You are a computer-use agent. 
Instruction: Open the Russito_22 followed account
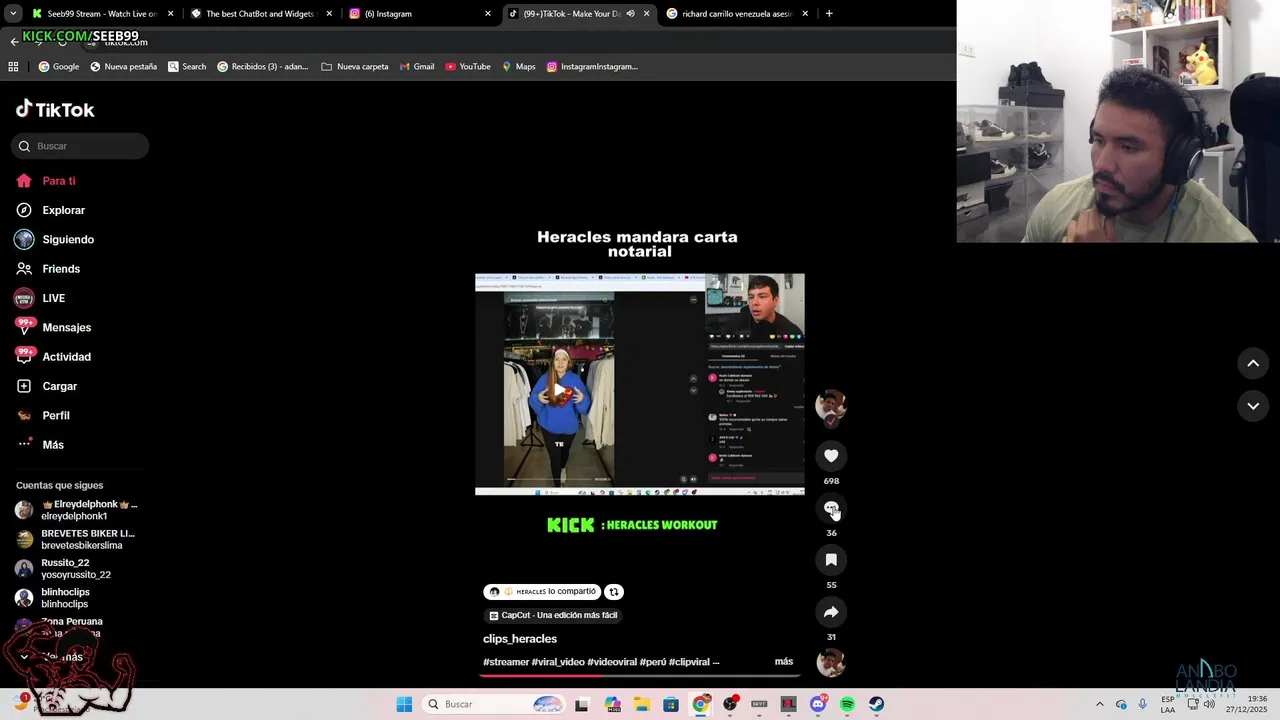tap(64, 568)
